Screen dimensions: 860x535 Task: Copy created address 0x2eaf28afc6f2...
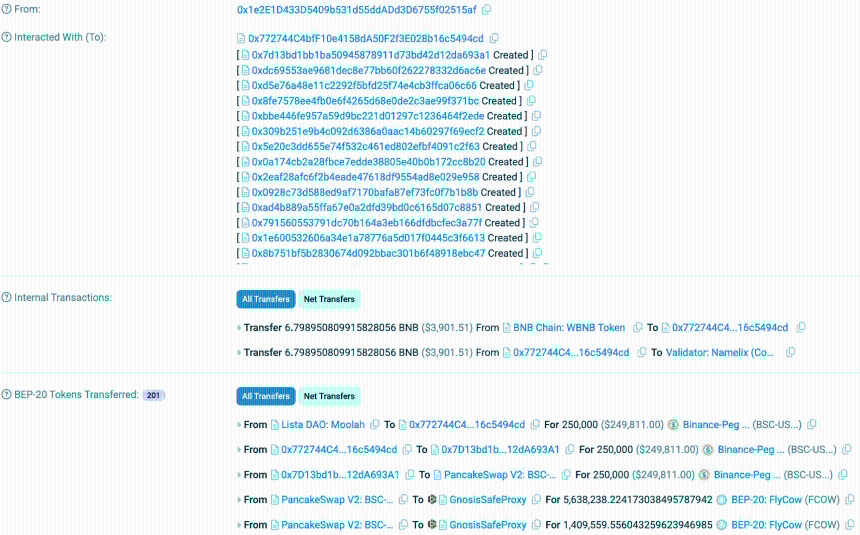point(531,177)
